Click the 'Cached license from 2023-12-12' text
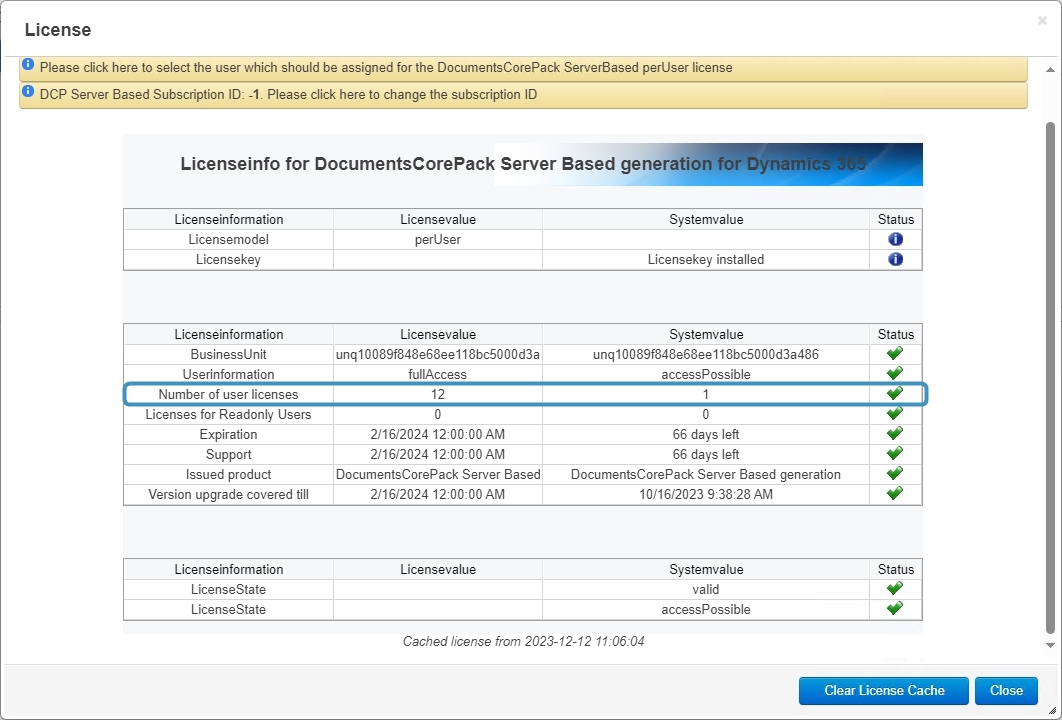Image resolution: width=1062 pixels, height=720 pixels. (x=523, y=641)
